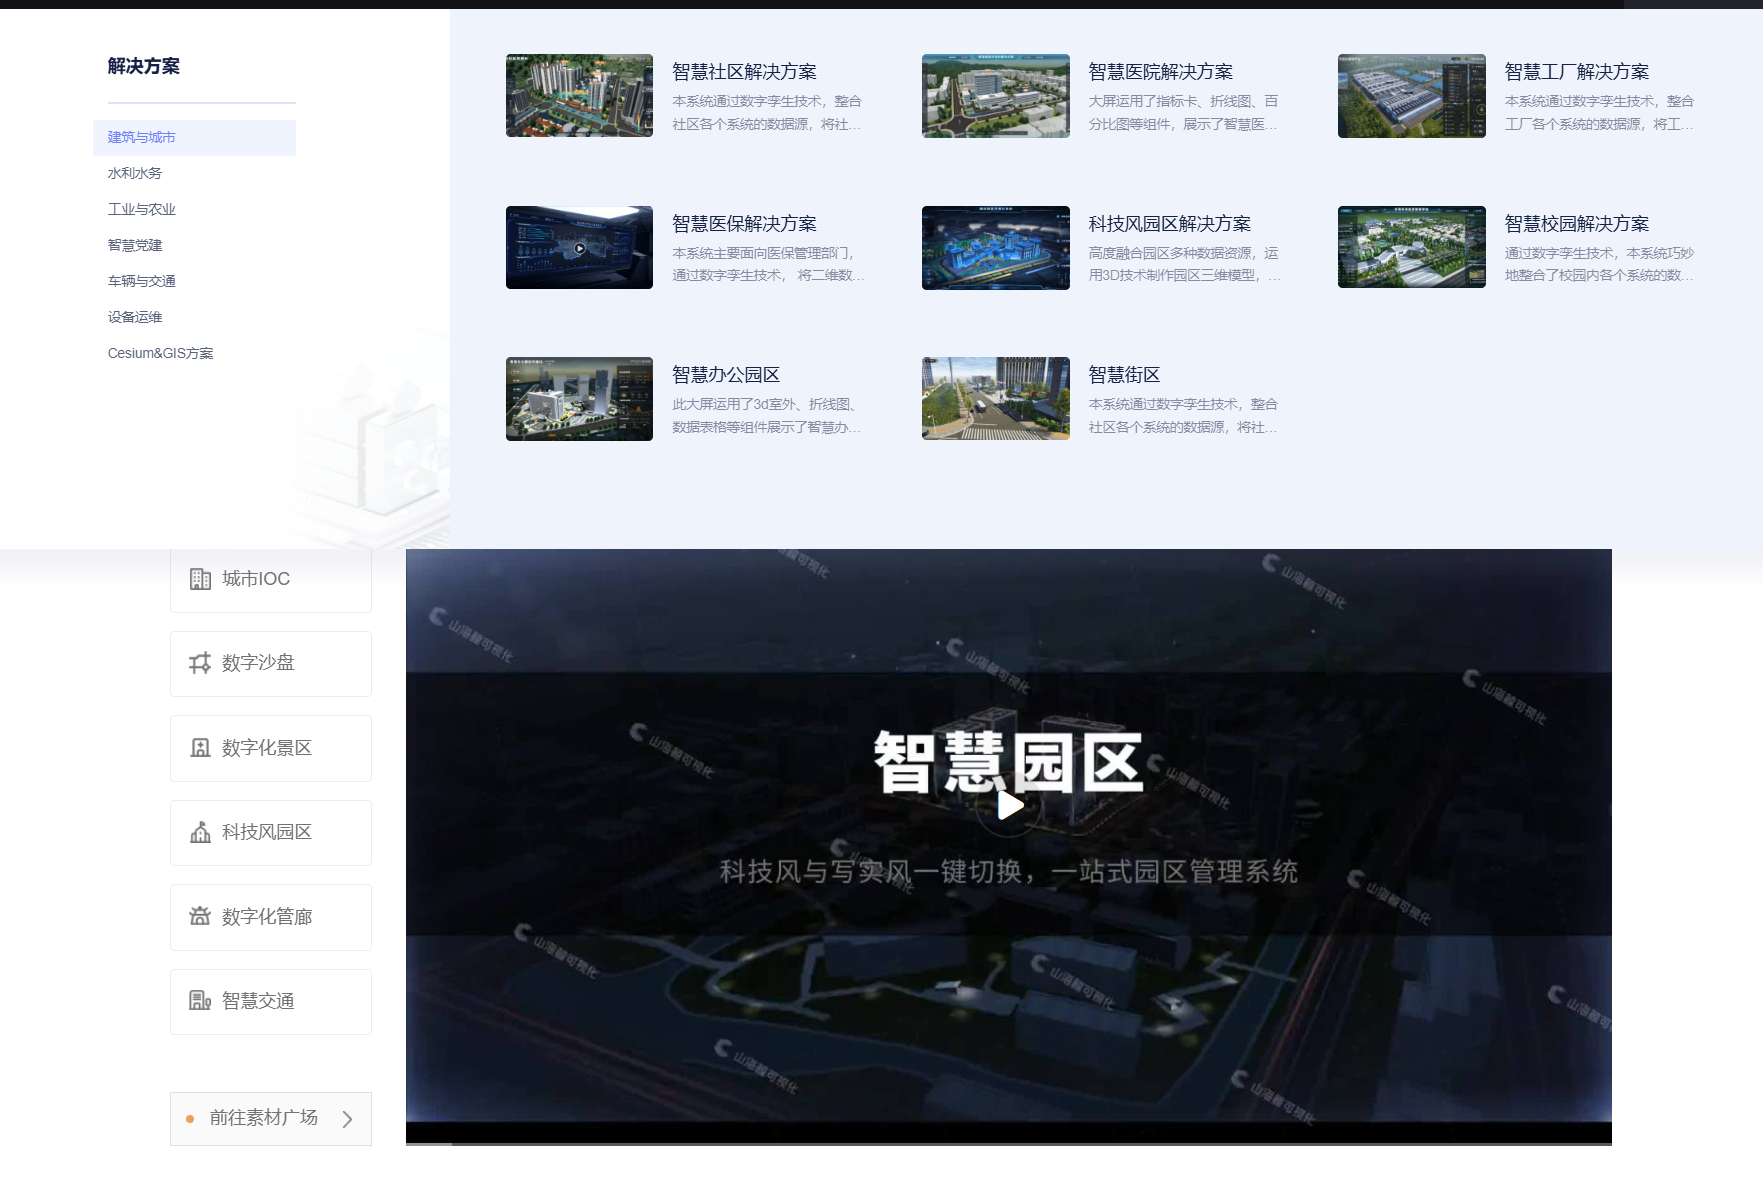Click 智慧校园 description 通过数字孪生技术

1599,264
